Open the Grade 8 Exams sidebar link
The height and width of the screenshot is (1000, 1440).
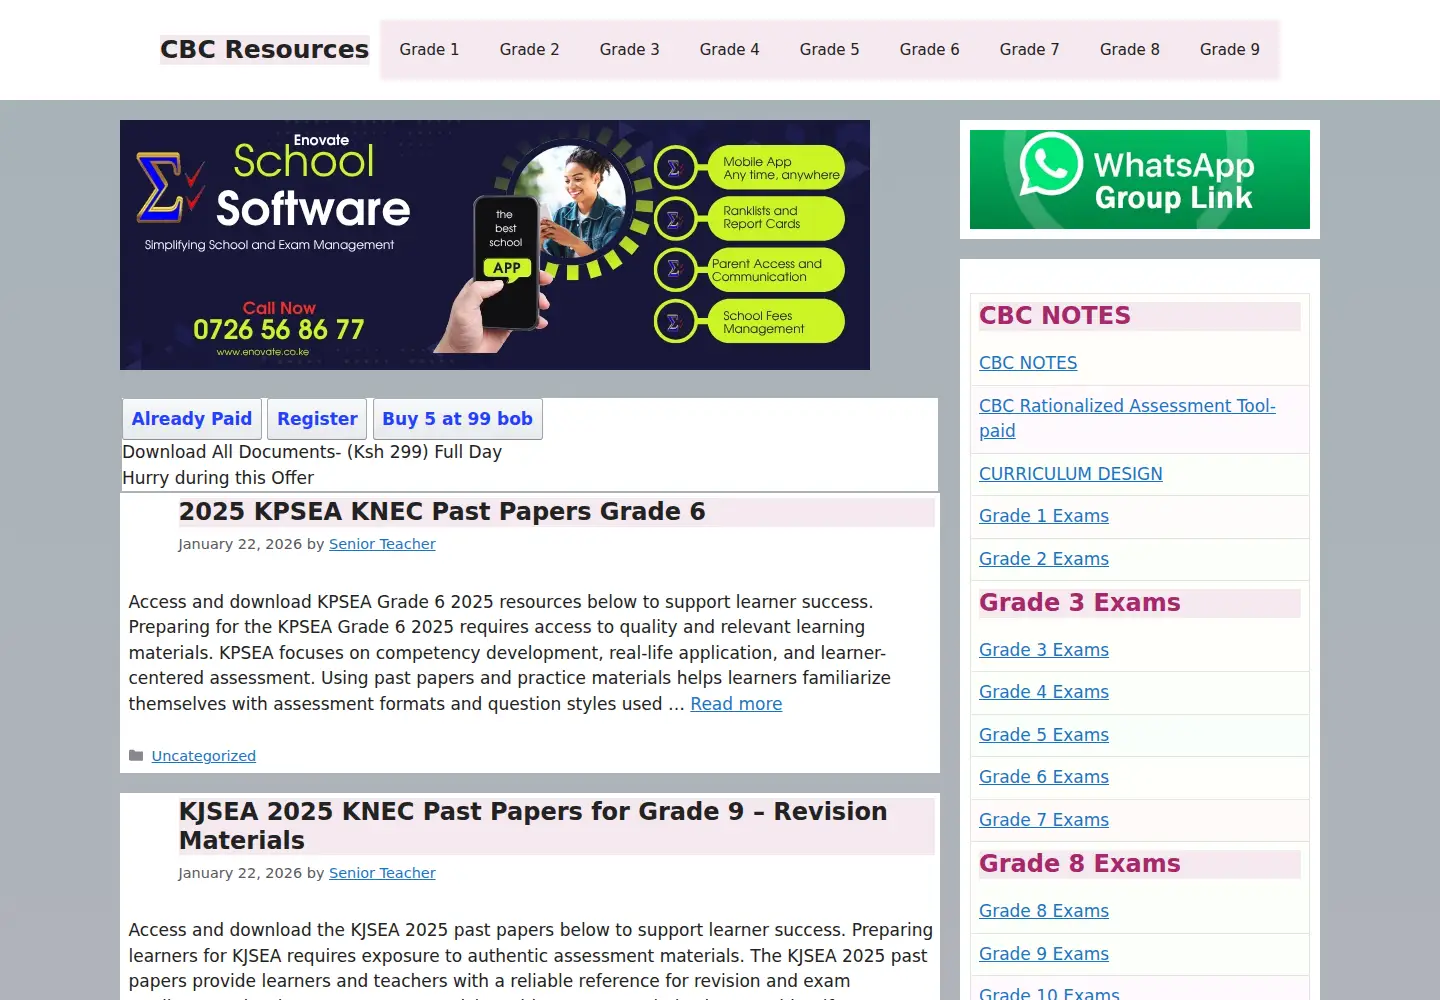point(1044,911)
